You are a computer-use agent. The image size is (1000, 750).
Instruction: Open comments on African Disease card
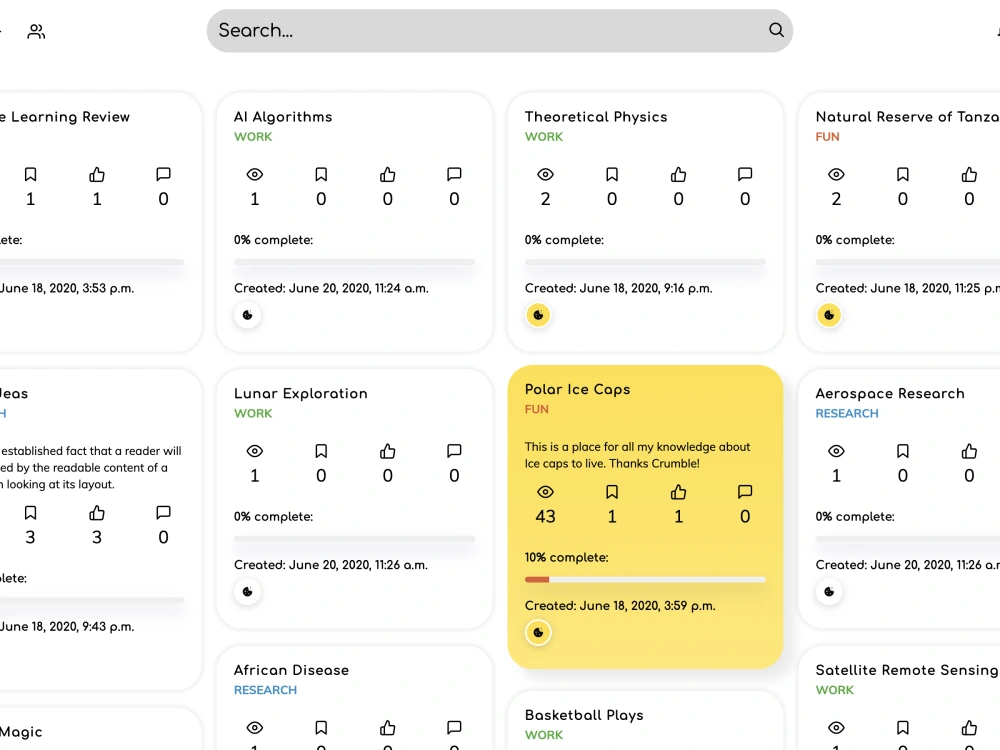click(x=454, y=728)
